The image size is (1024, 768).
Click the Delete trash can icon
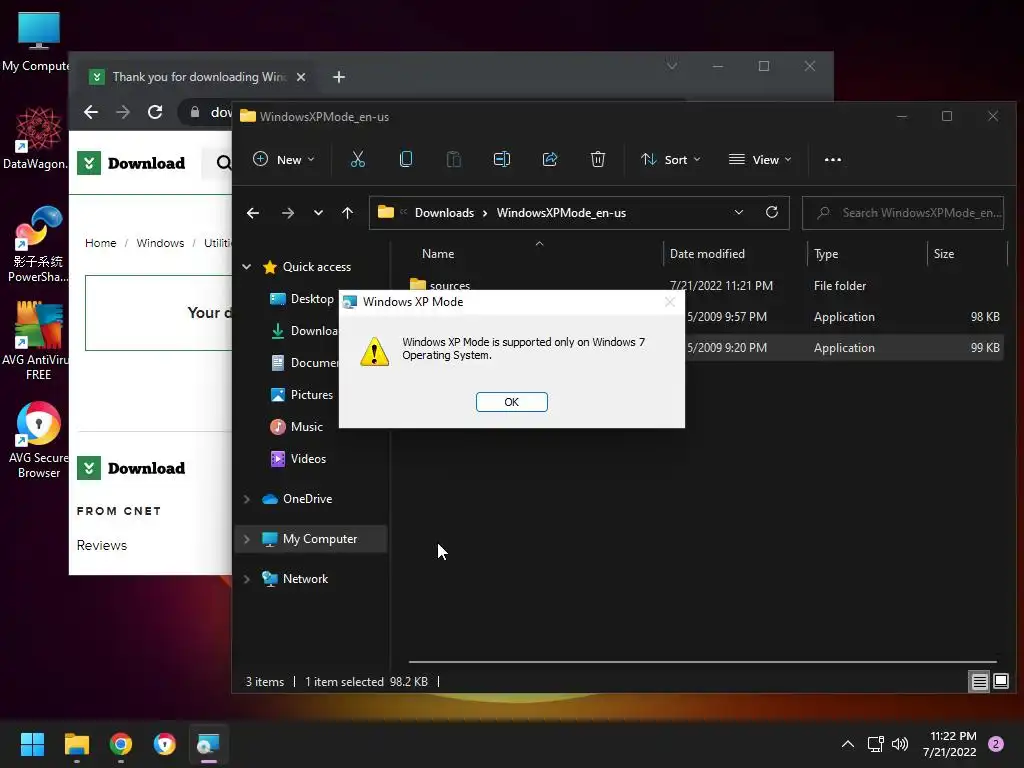598,159
